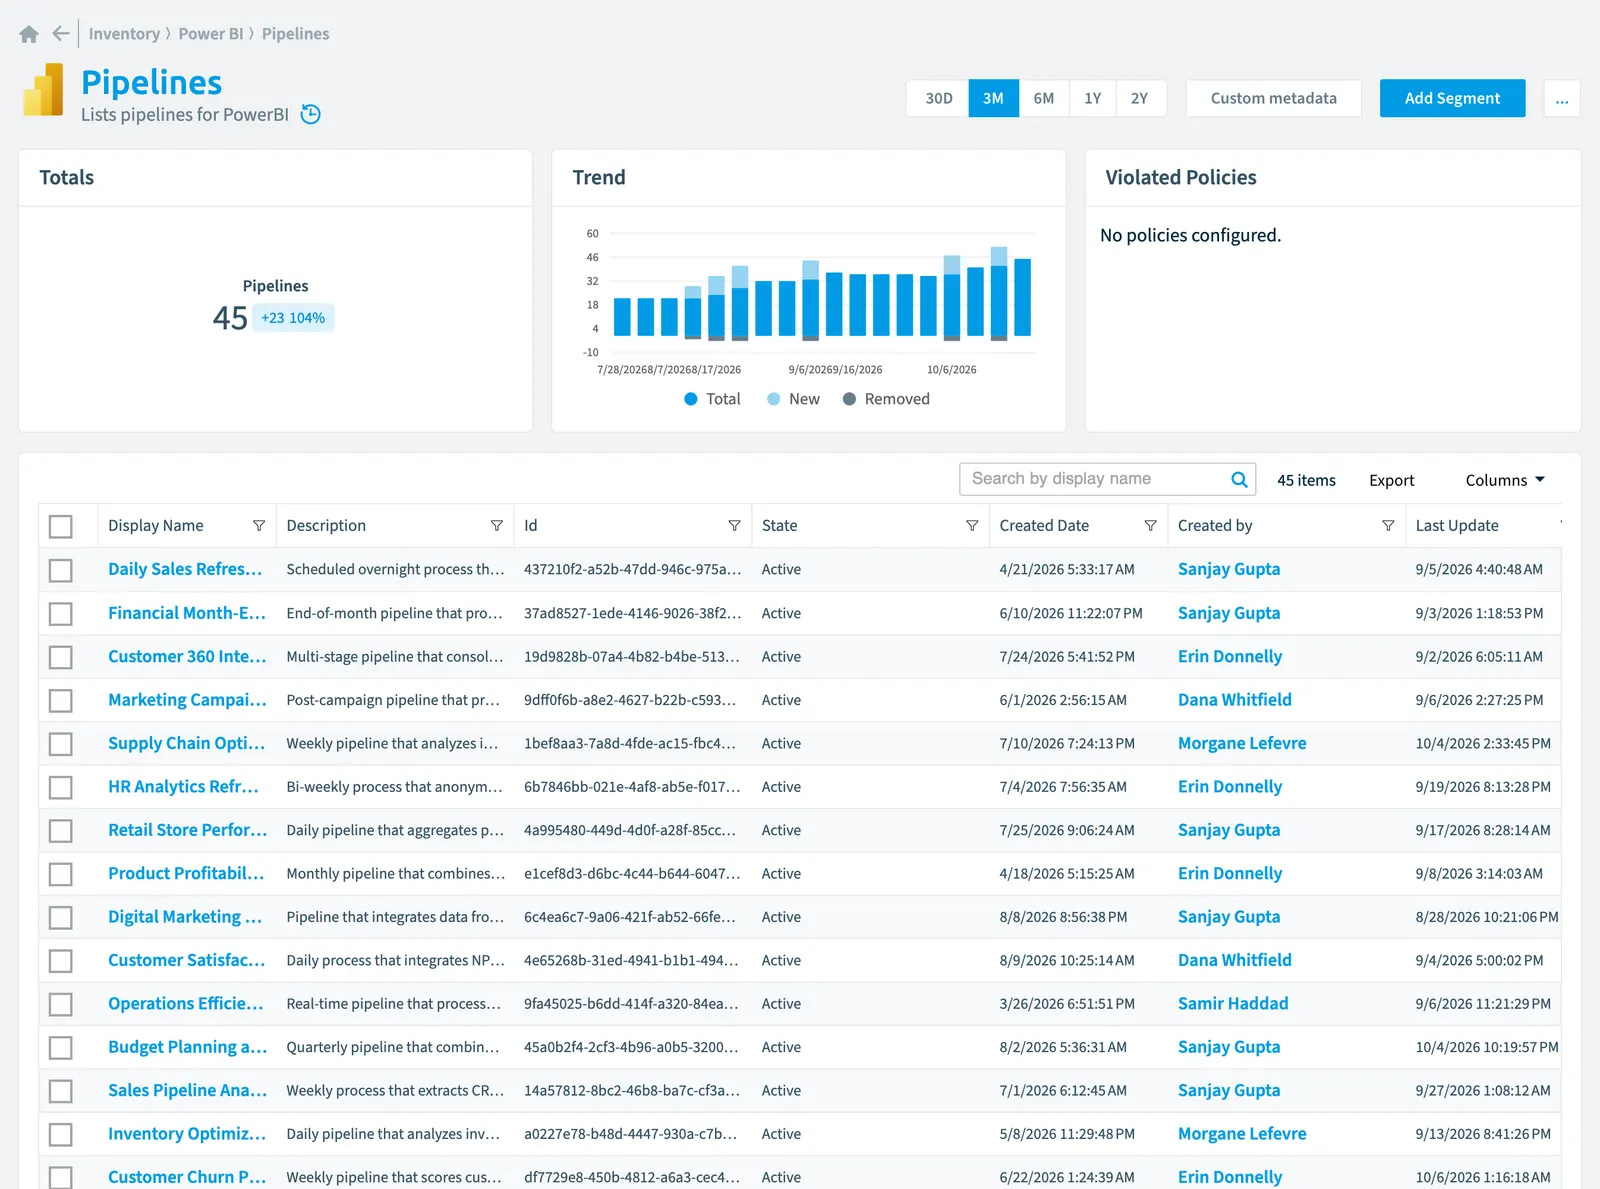Sort by Last Update column header
This screenshot has height=1189, width=1600.
[1457, 526]
